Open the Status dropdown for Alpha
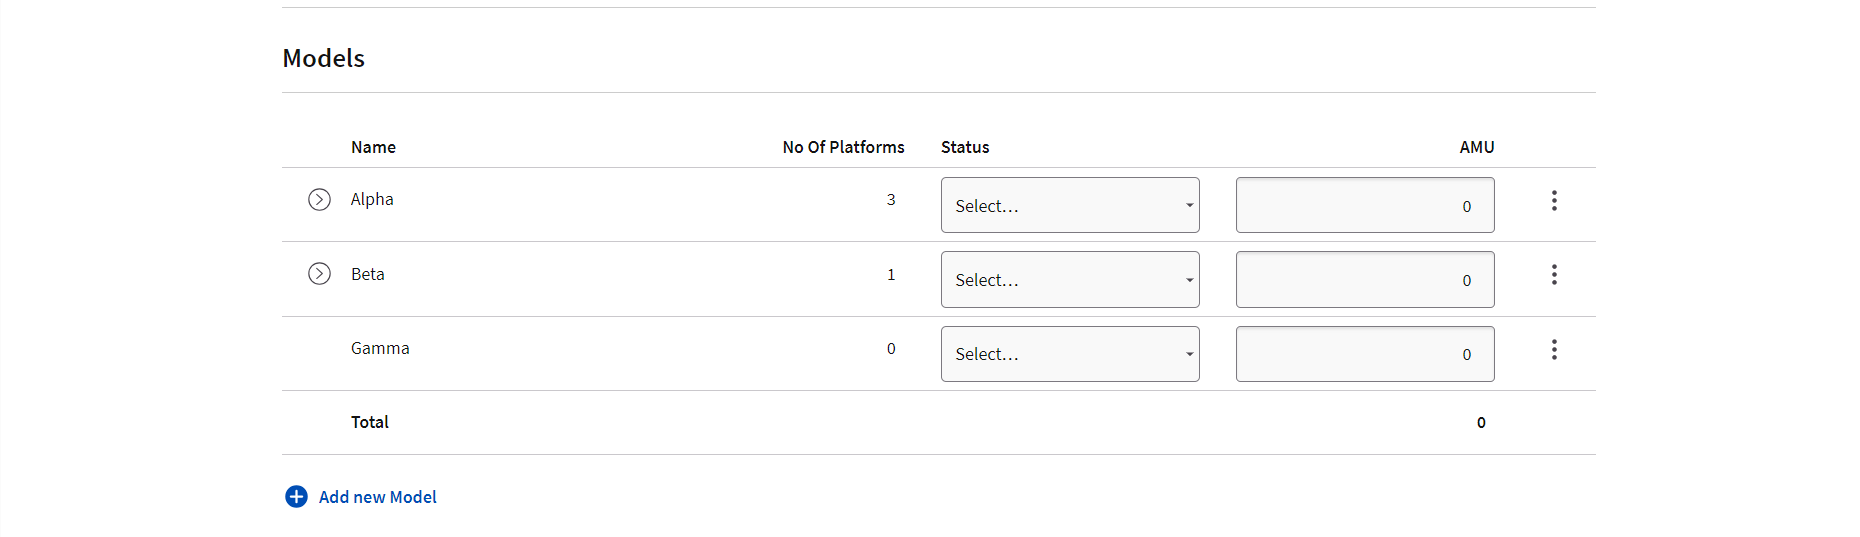The width and height of the screenshot is (1860, 537). (1070, 205)
